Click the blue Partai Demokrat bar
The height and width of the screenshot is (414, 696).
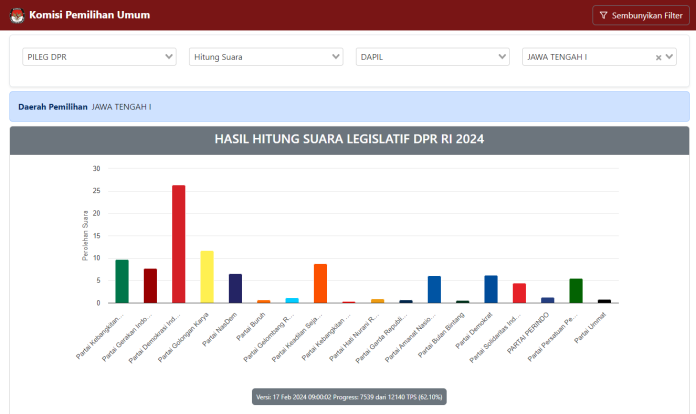[491, 289]
